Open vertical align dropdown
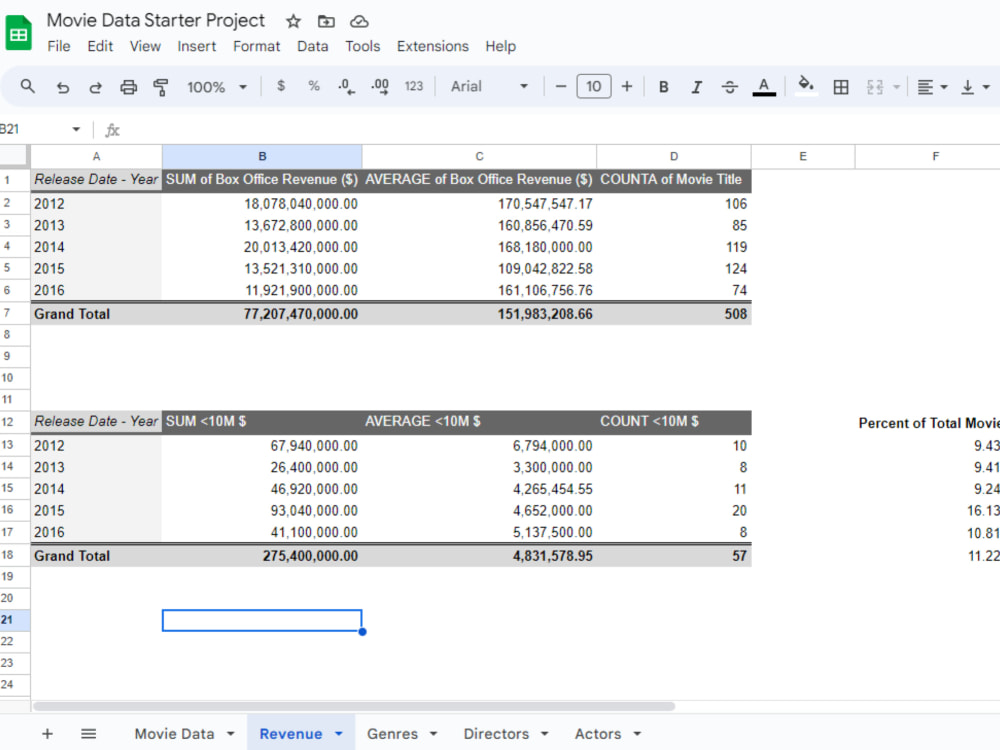 point(975,87)
